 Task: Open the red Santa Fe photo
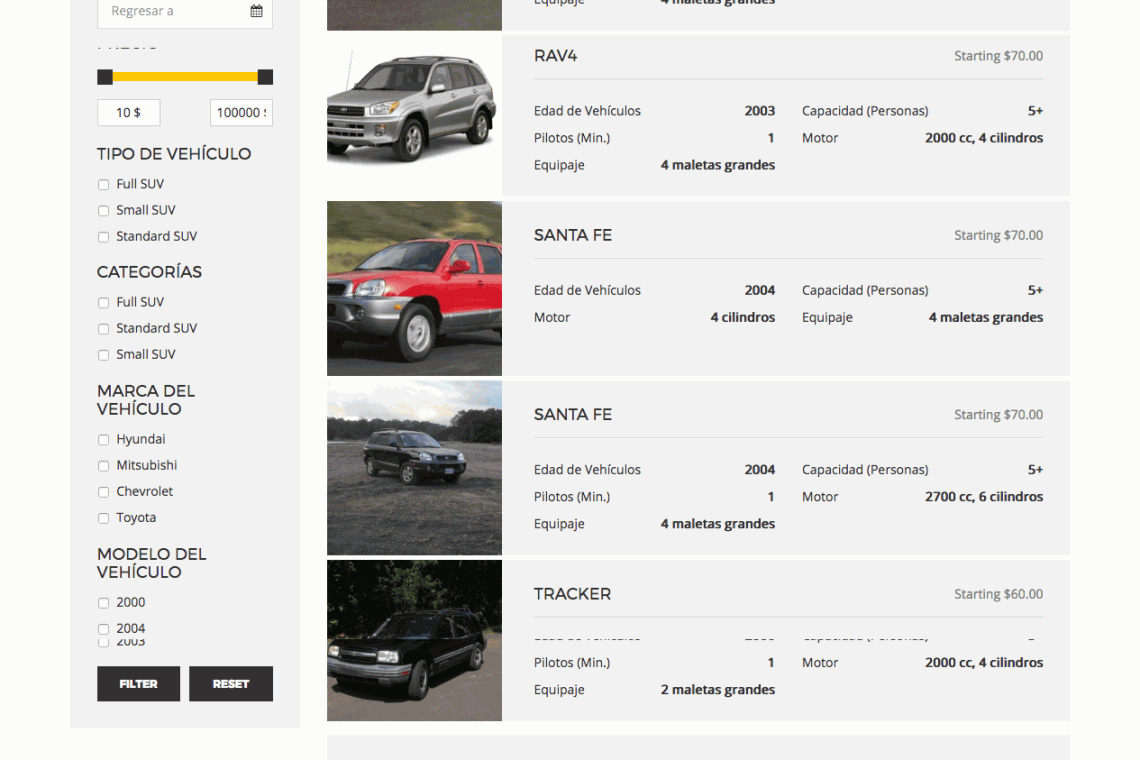[x=414, y=288]
